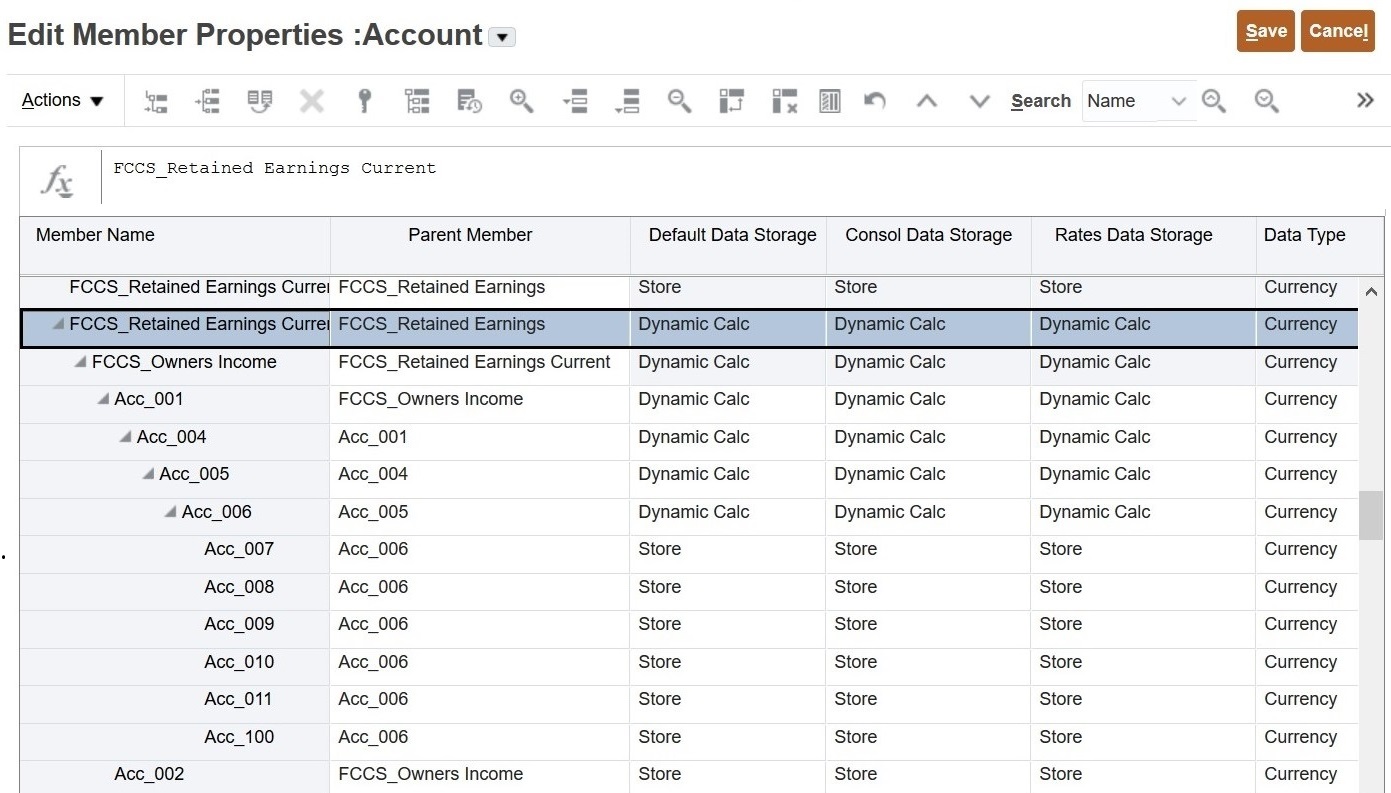Click the Zoom Out magnifier icon
This screenshot has width=1391, height=793.
[679, 101]
